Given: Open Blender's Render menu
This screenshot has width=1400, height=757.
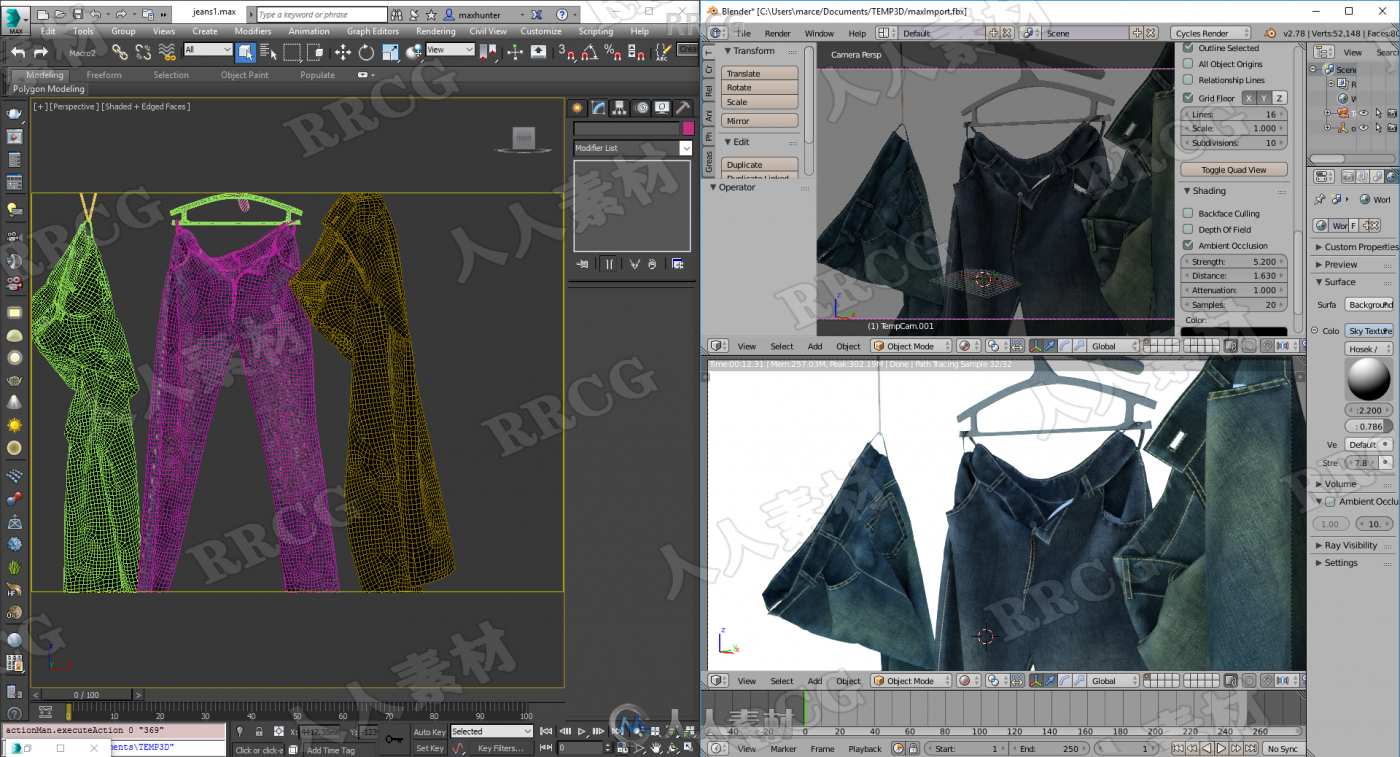Looking at the screenshot, I should (x=778, y=33).
